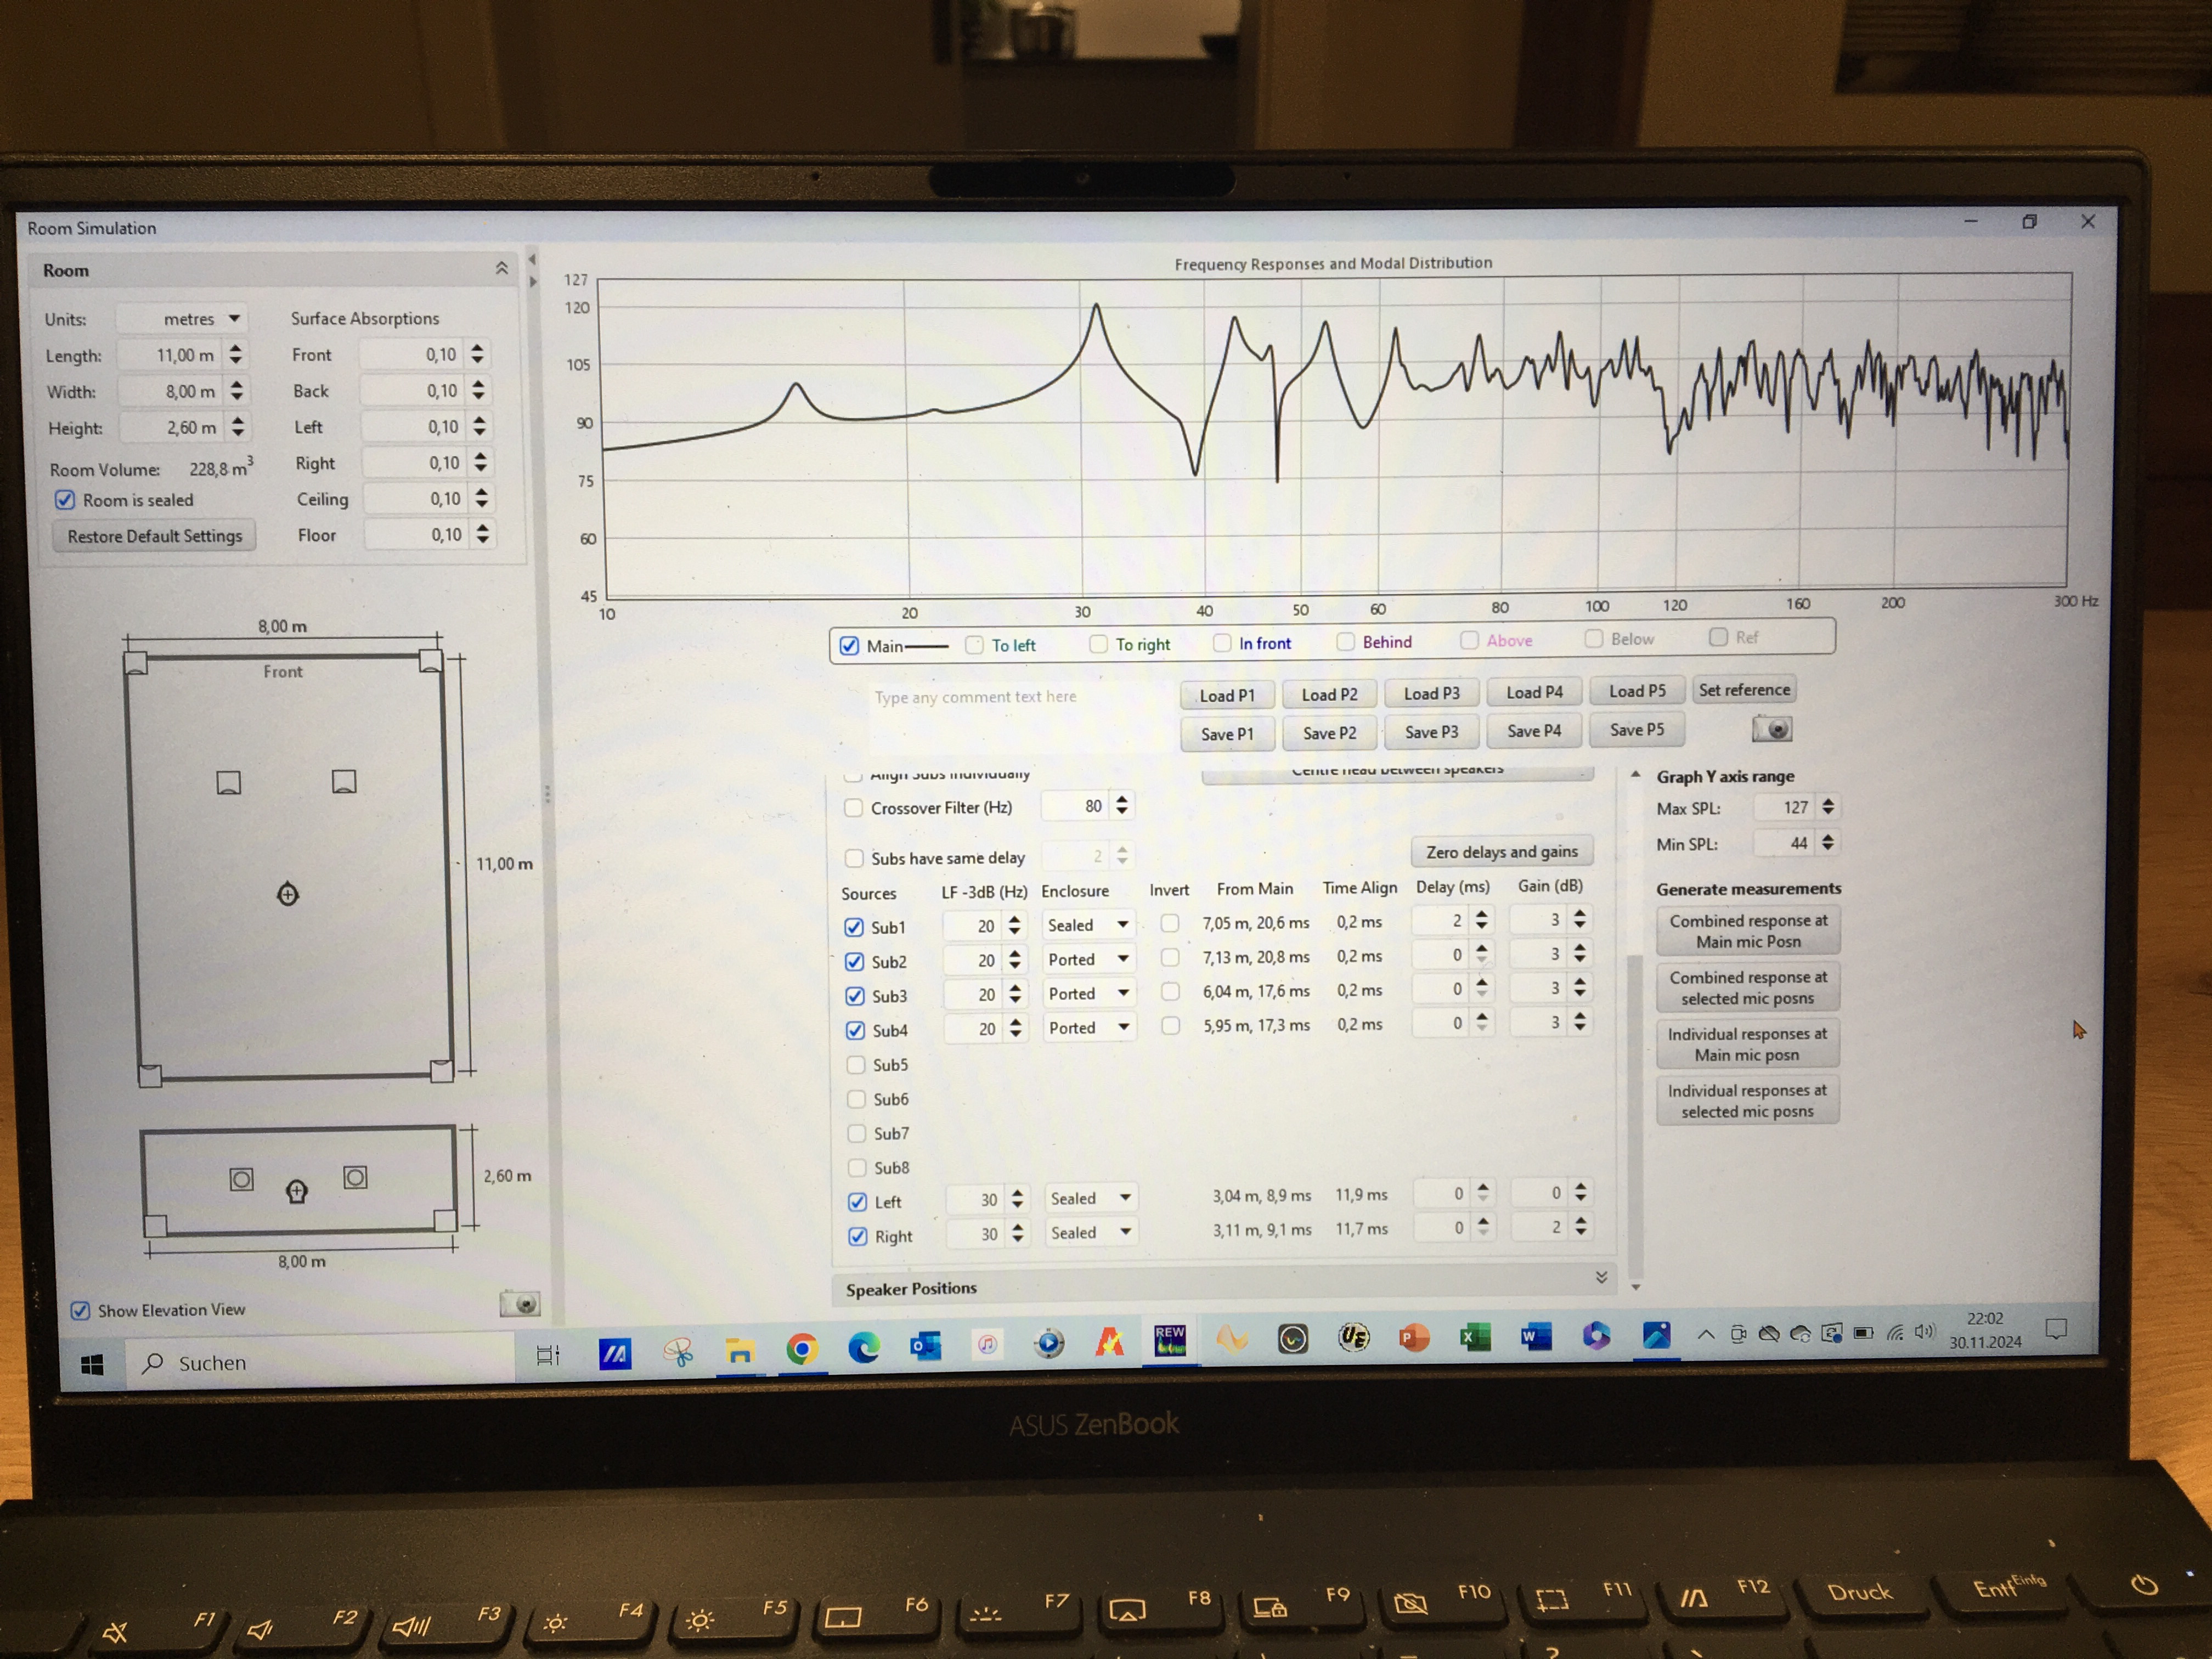This screenshot has height=1659, width=2212.
Task: Uncheck Room is sealed
Action: (65, 499)
